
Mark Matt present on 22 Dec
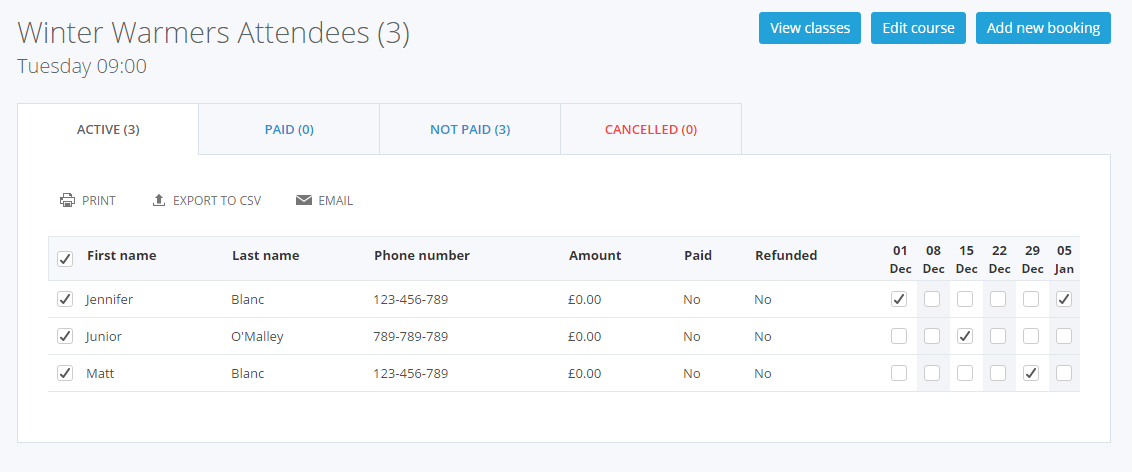point(998,373)
